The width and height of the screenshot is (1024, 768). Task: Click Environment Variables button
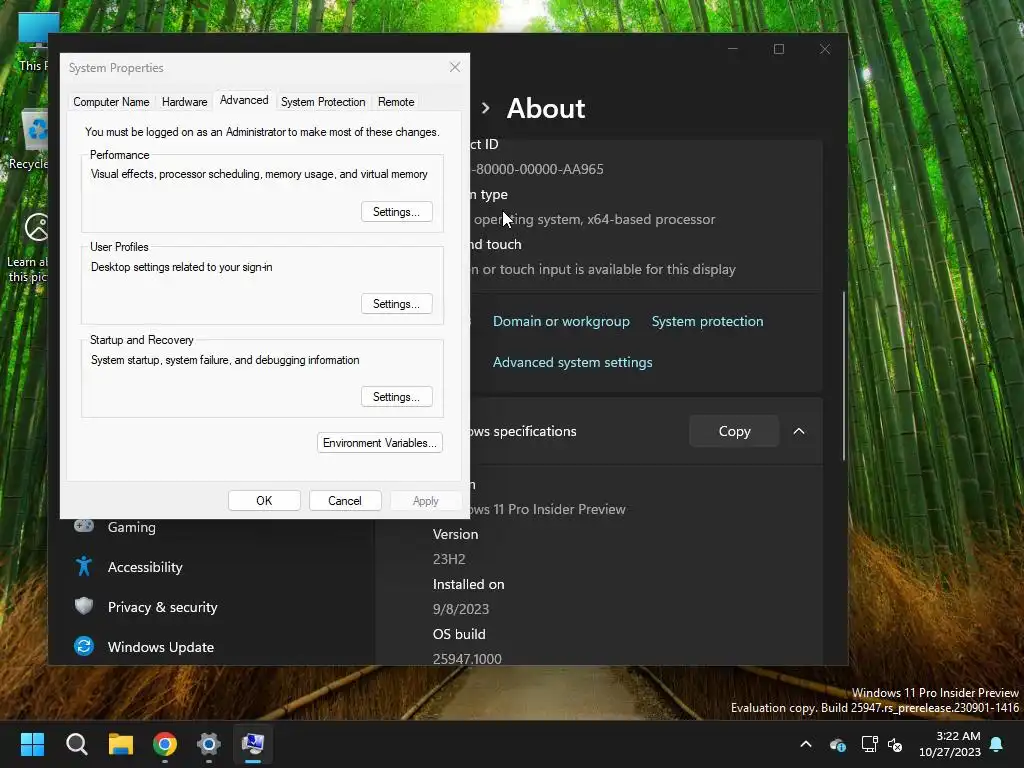point(379,443)
